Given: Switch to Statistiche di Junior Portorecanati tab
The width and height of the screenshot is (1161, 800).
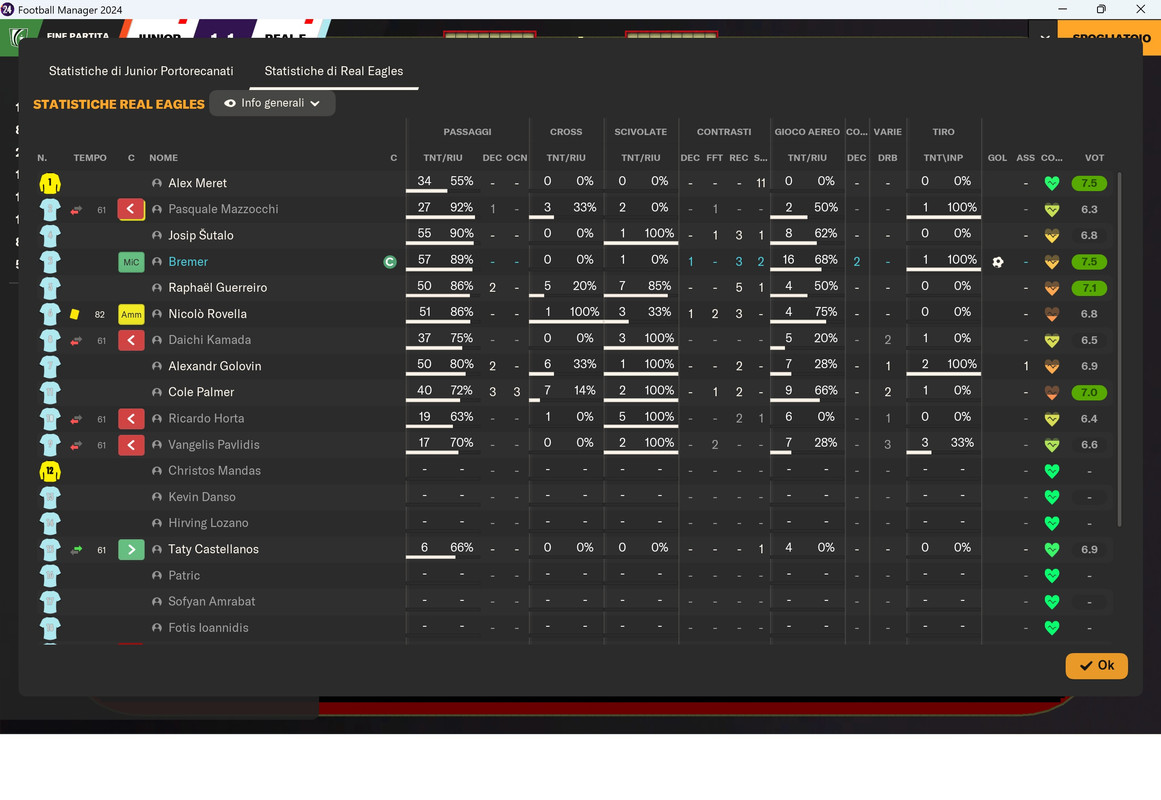Looking at the screenshot, I should [x=141, y=71].
